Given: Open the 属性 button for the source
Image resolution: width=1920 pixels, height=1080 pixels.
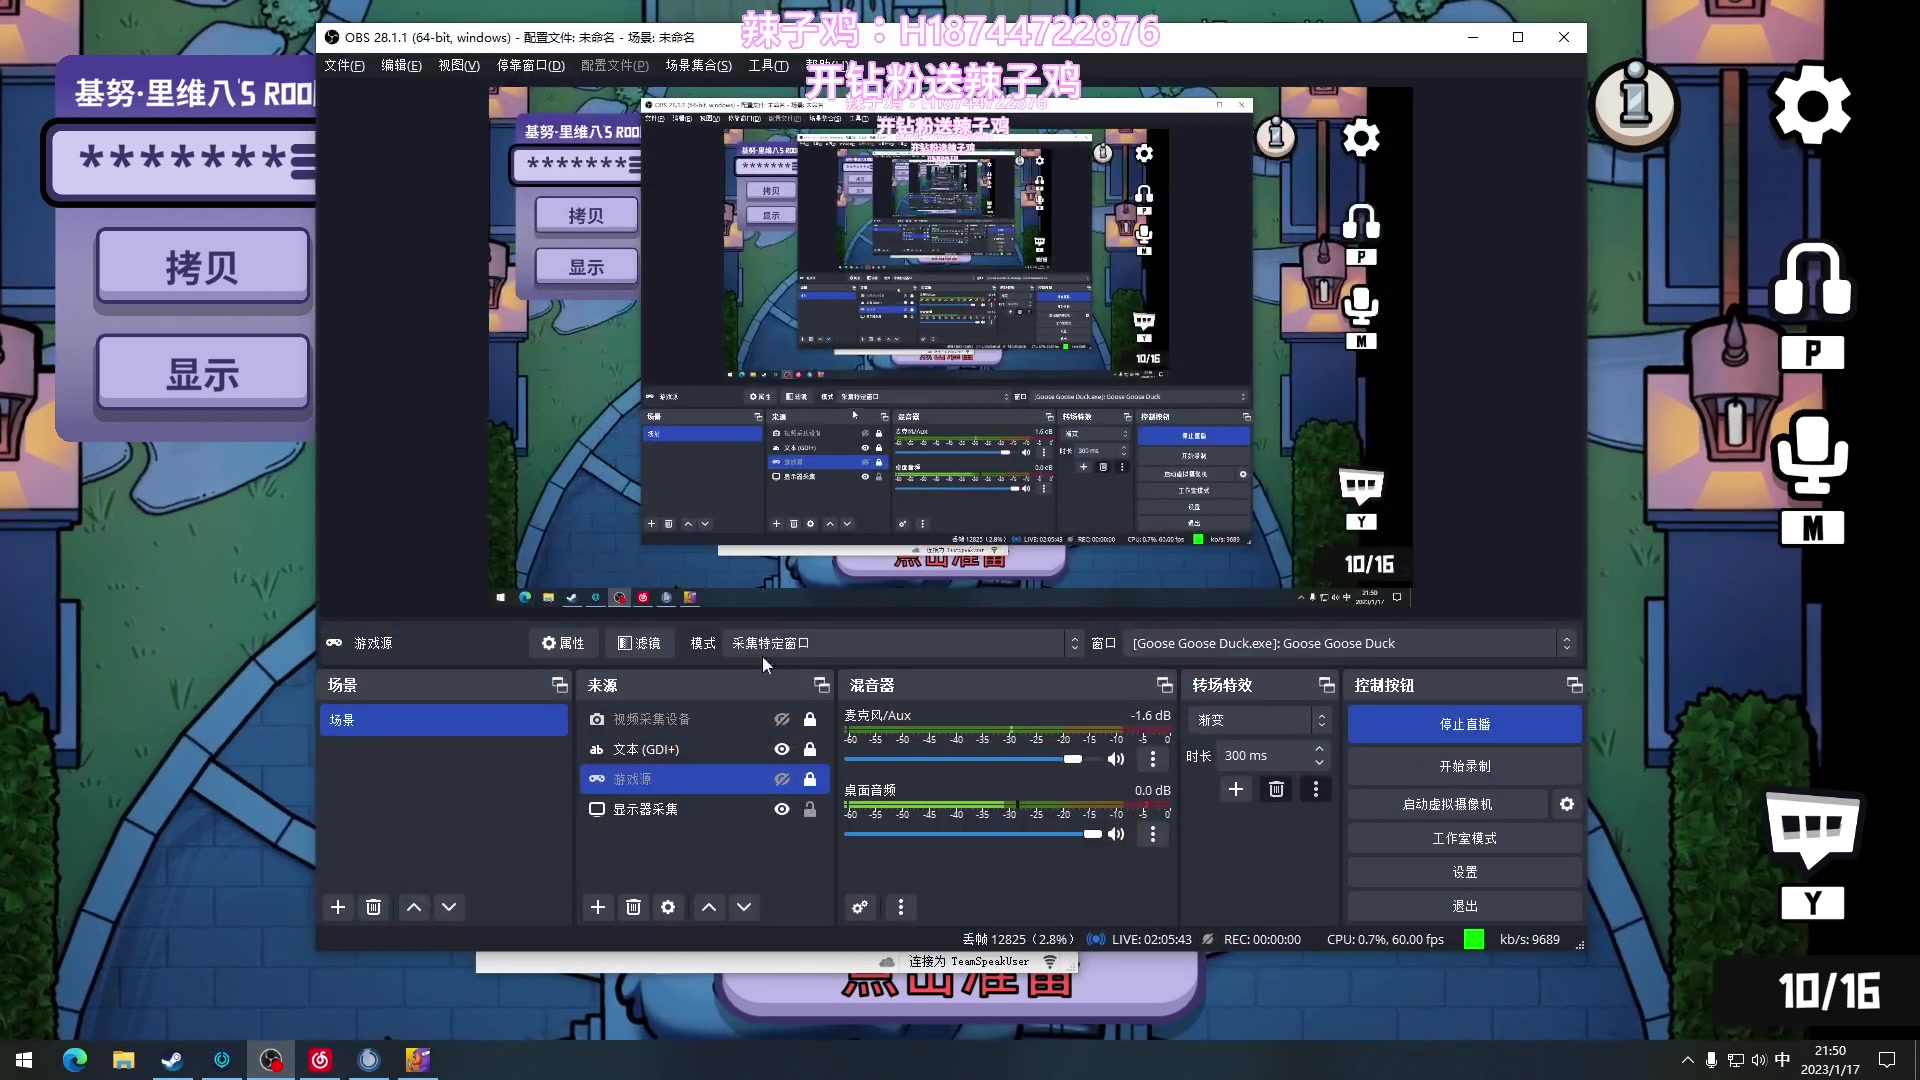Looking at the screenshot, I should click(563, 643).
